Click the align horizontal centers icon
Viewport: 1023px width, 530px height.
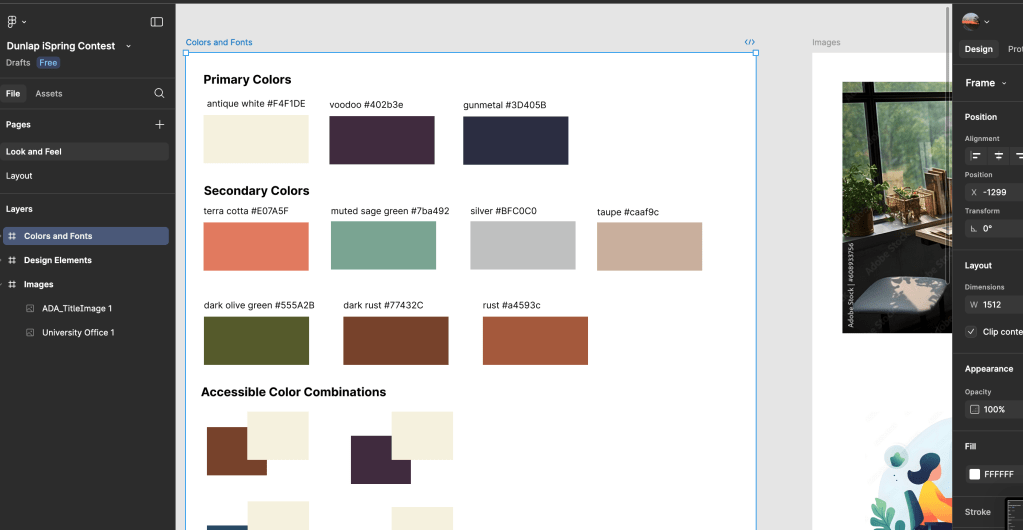pos(998,156)
